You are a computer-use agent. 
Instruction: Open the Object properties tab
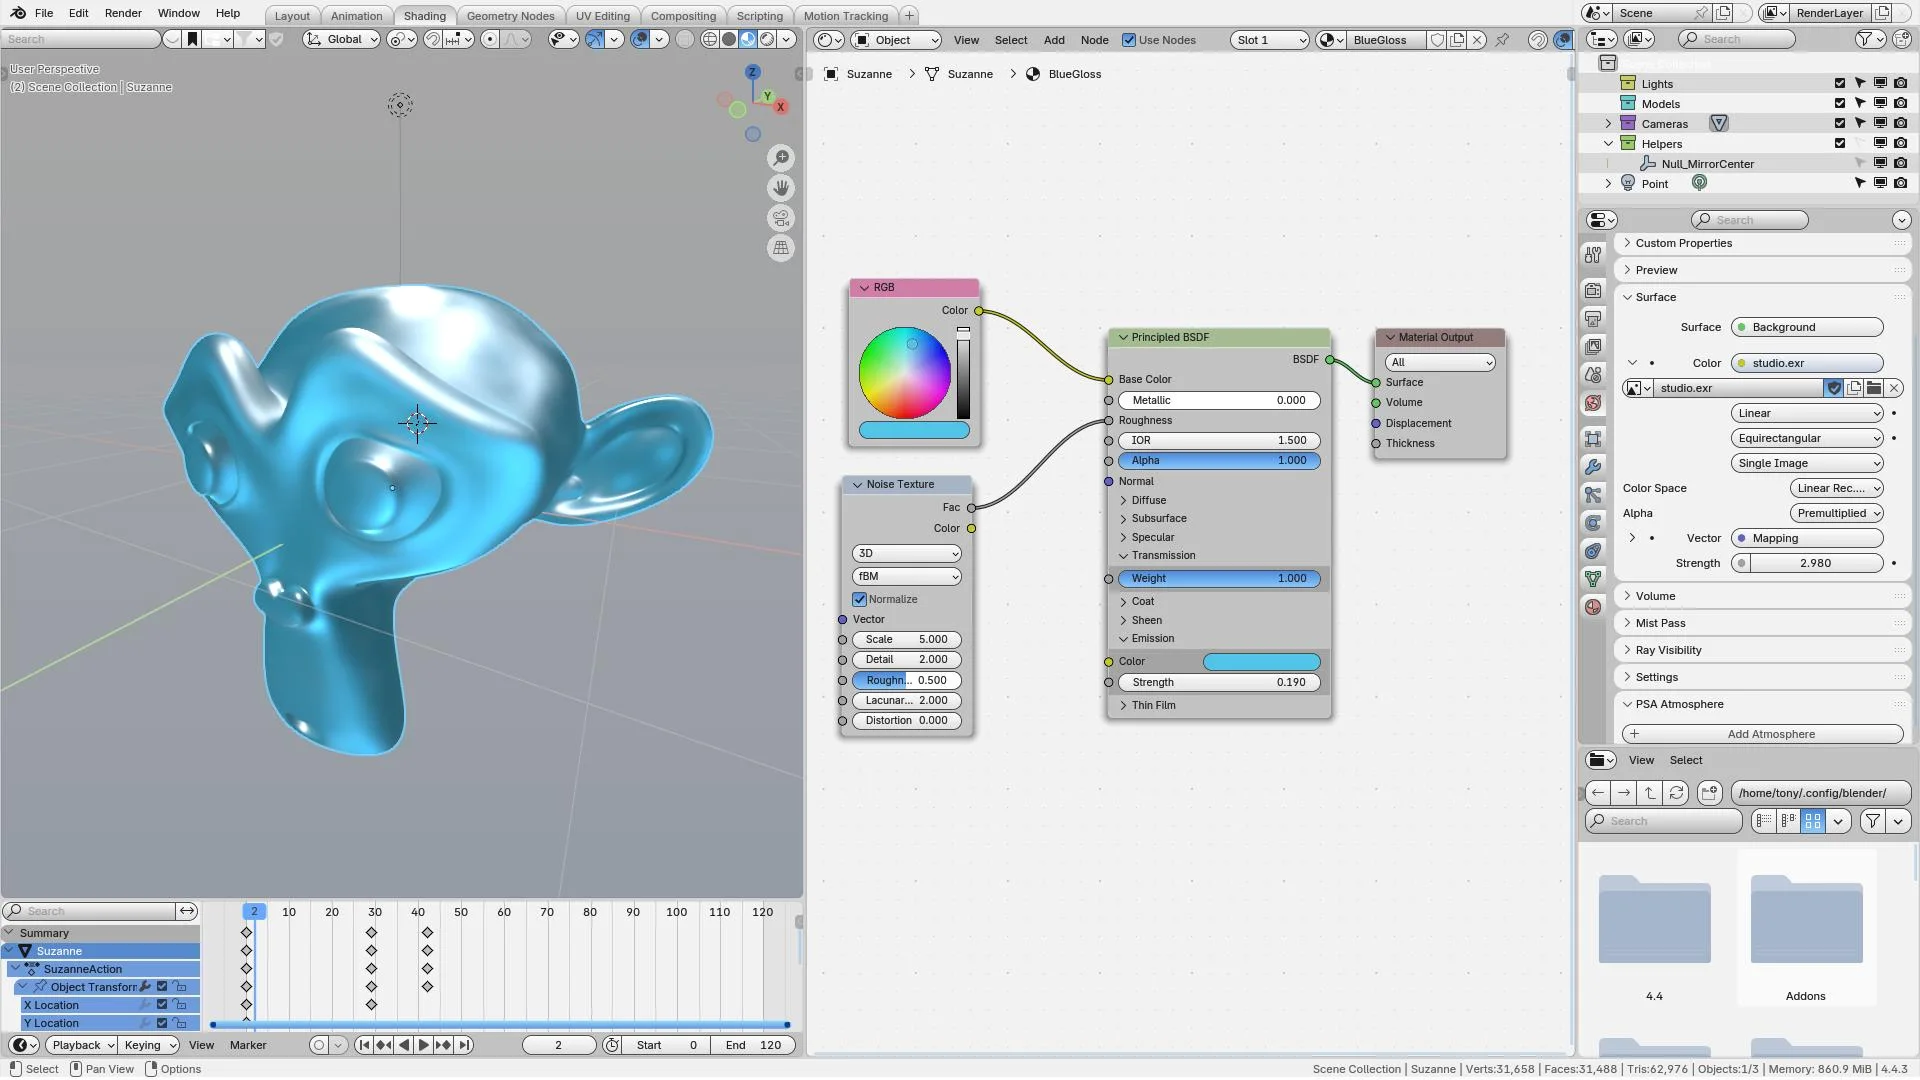[x=1593, y=438]
